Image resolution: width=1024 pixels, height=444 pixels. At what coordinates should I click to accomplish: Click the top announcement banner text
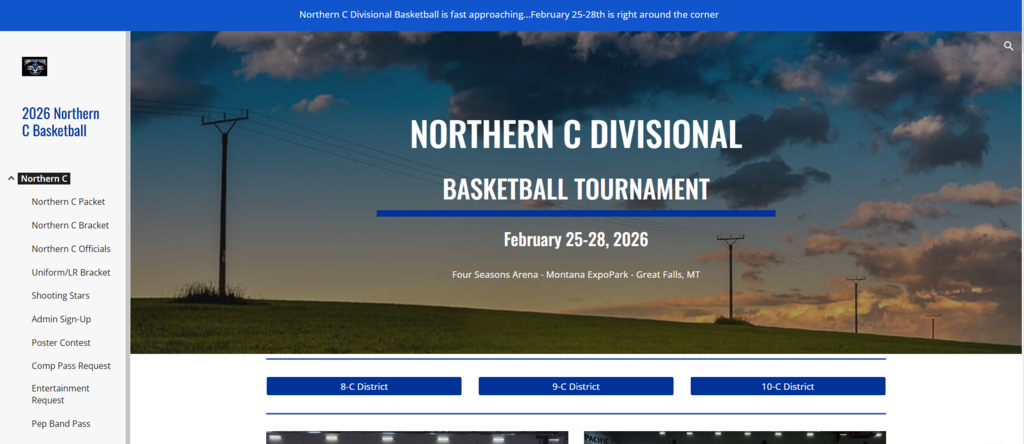tap(509, 15)
